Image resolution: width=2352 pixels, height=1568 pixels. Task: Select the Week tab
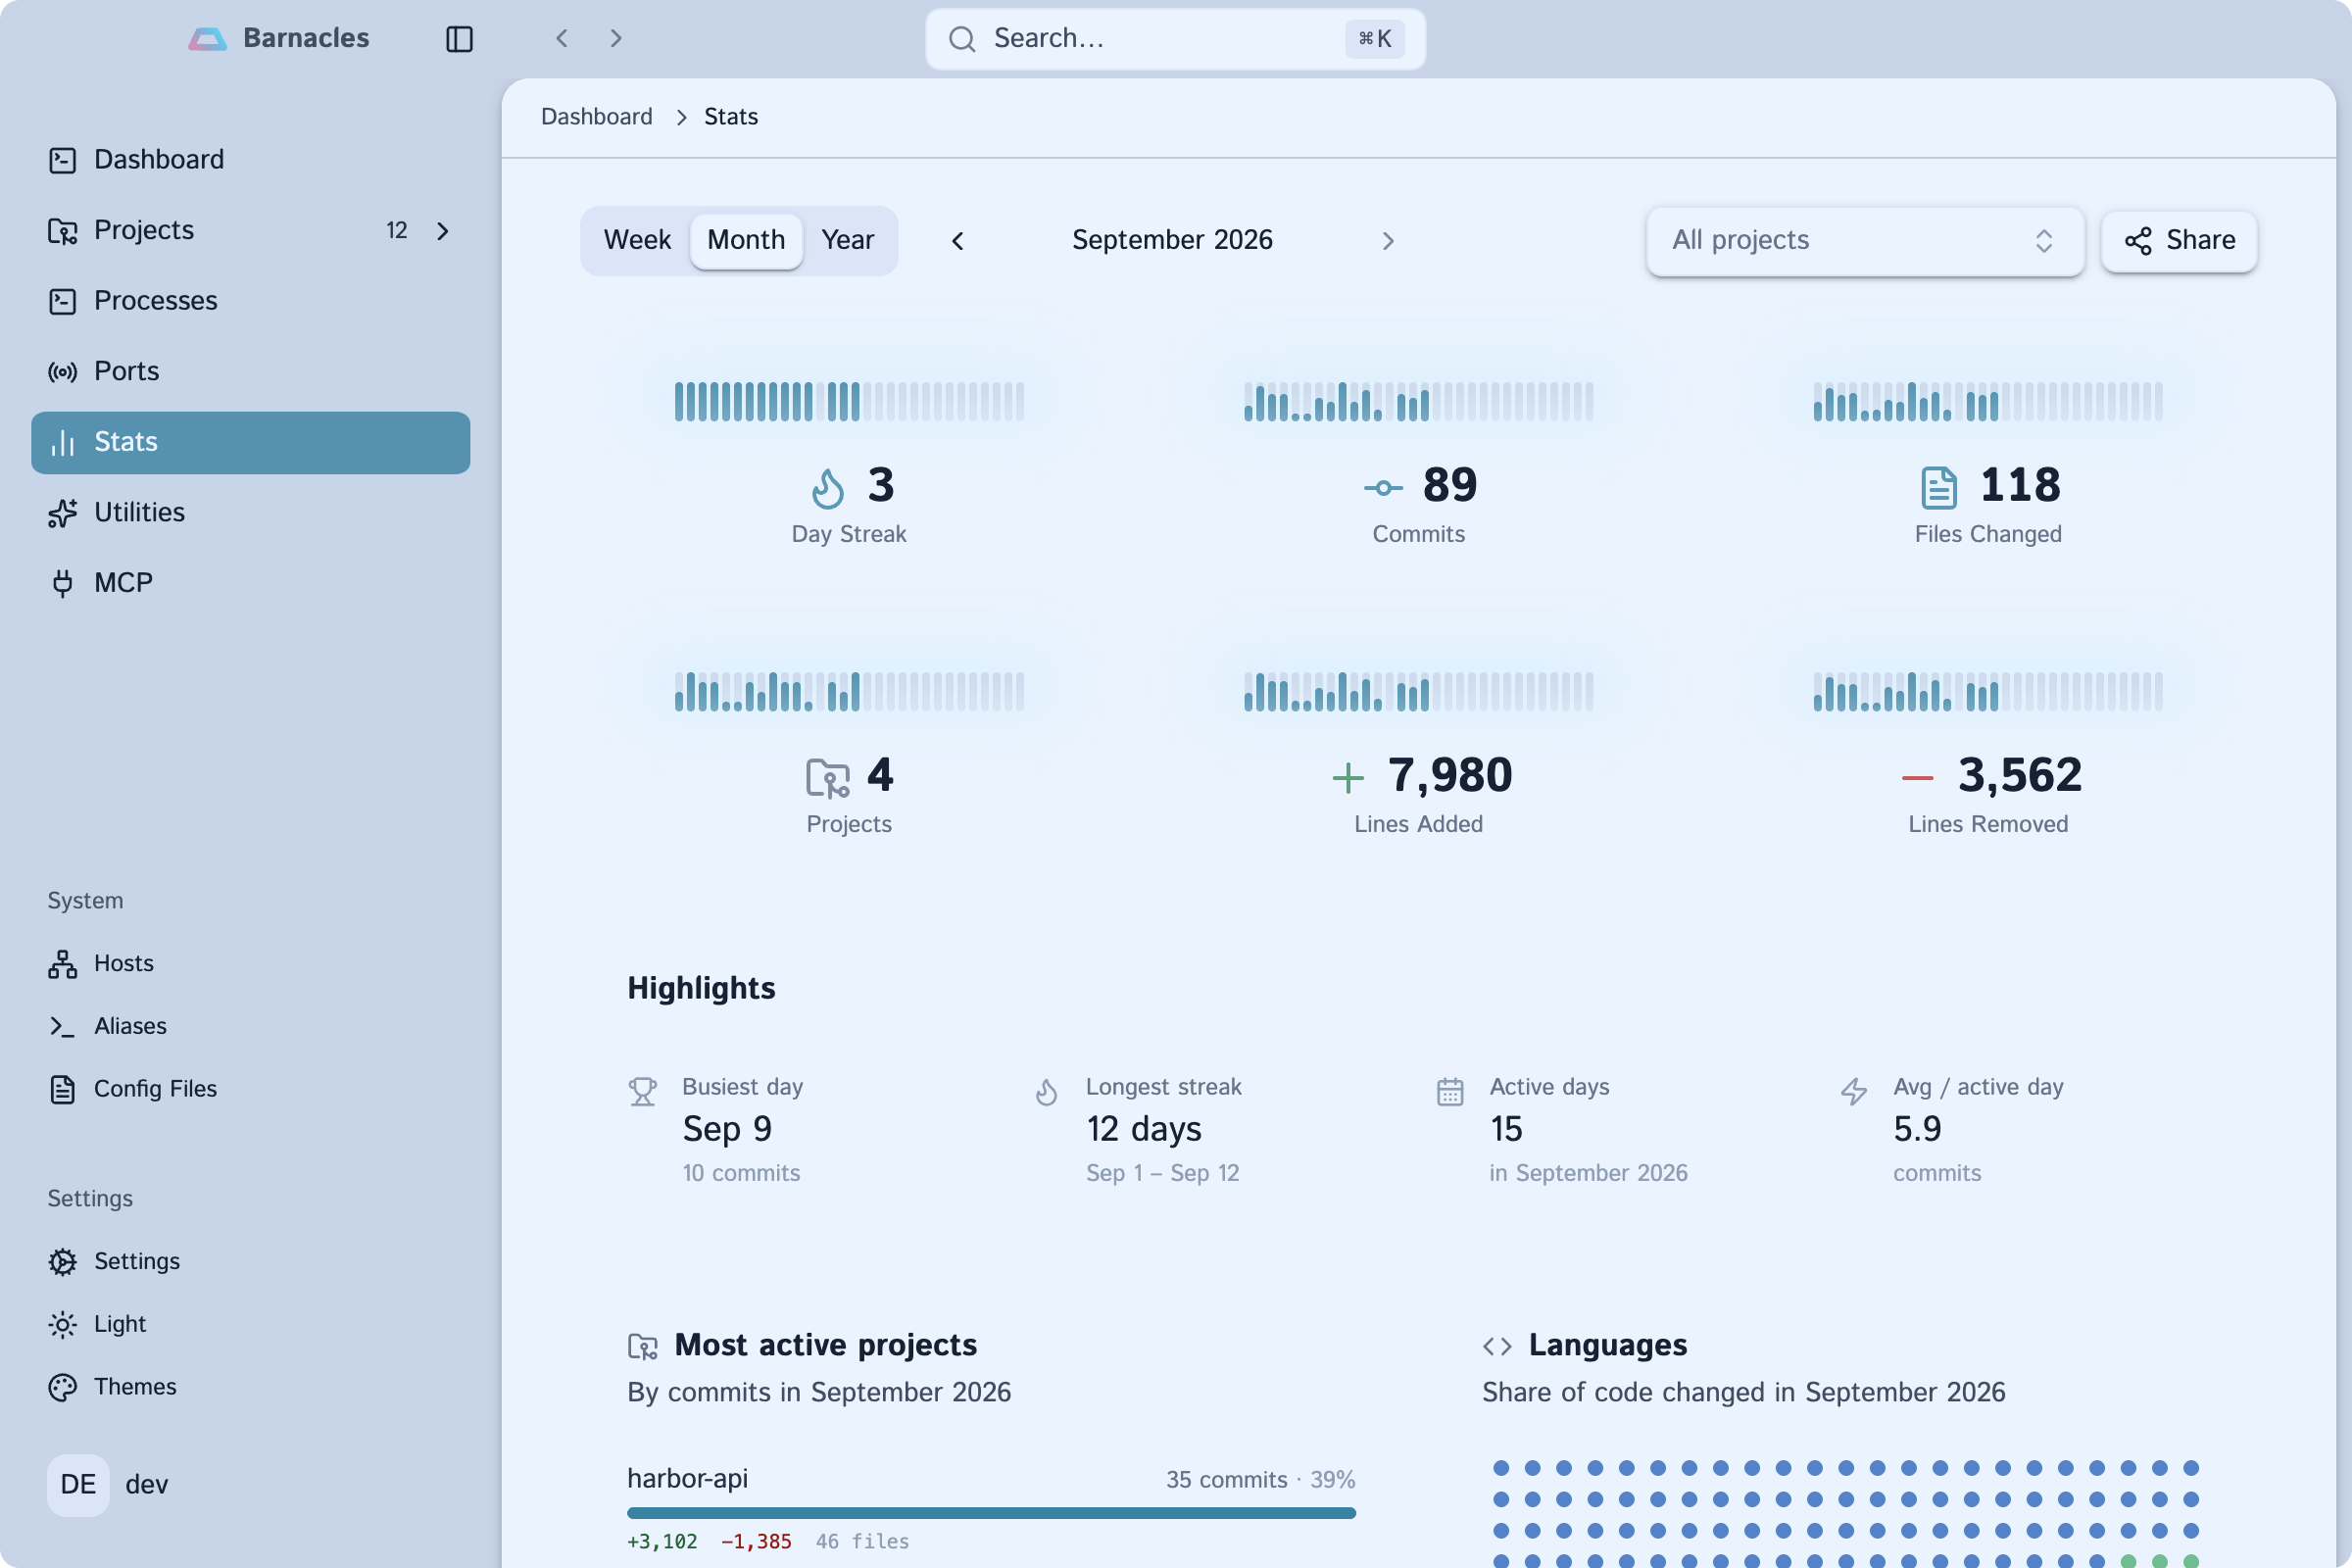click(637, 240)
